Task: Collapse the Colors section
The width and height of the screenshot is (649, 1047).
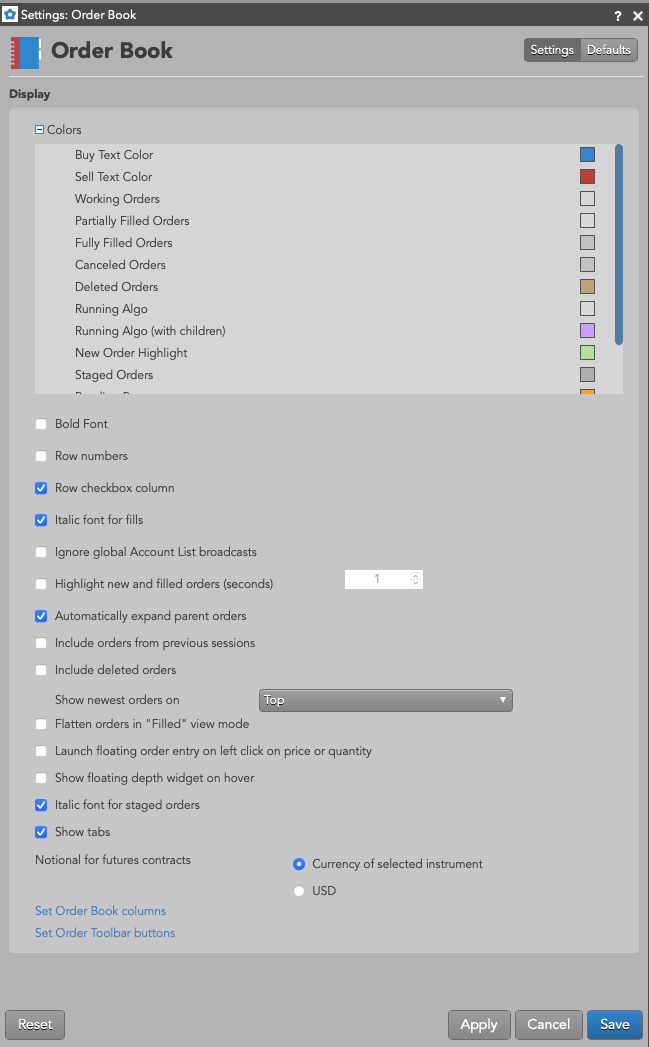Action: pyautogui.click(x=39, y=130)
